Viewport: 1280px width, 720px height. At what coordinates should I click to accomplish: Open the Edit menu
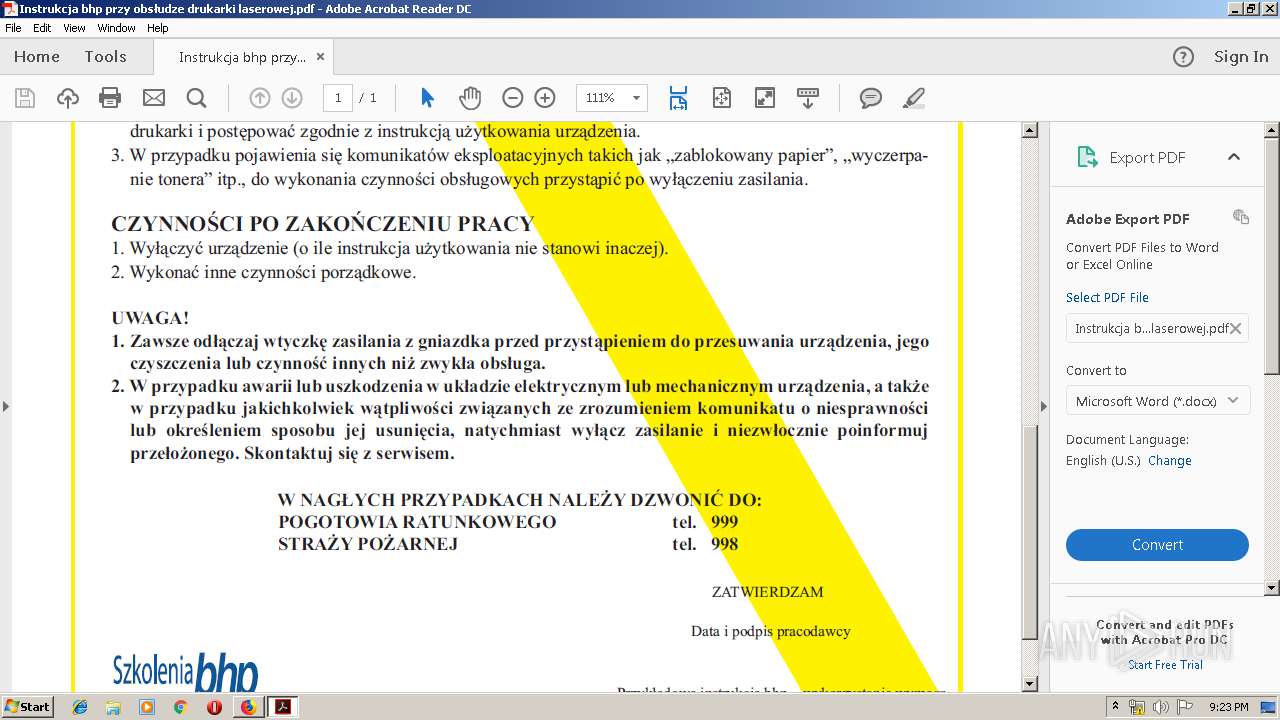click(42, 28)
